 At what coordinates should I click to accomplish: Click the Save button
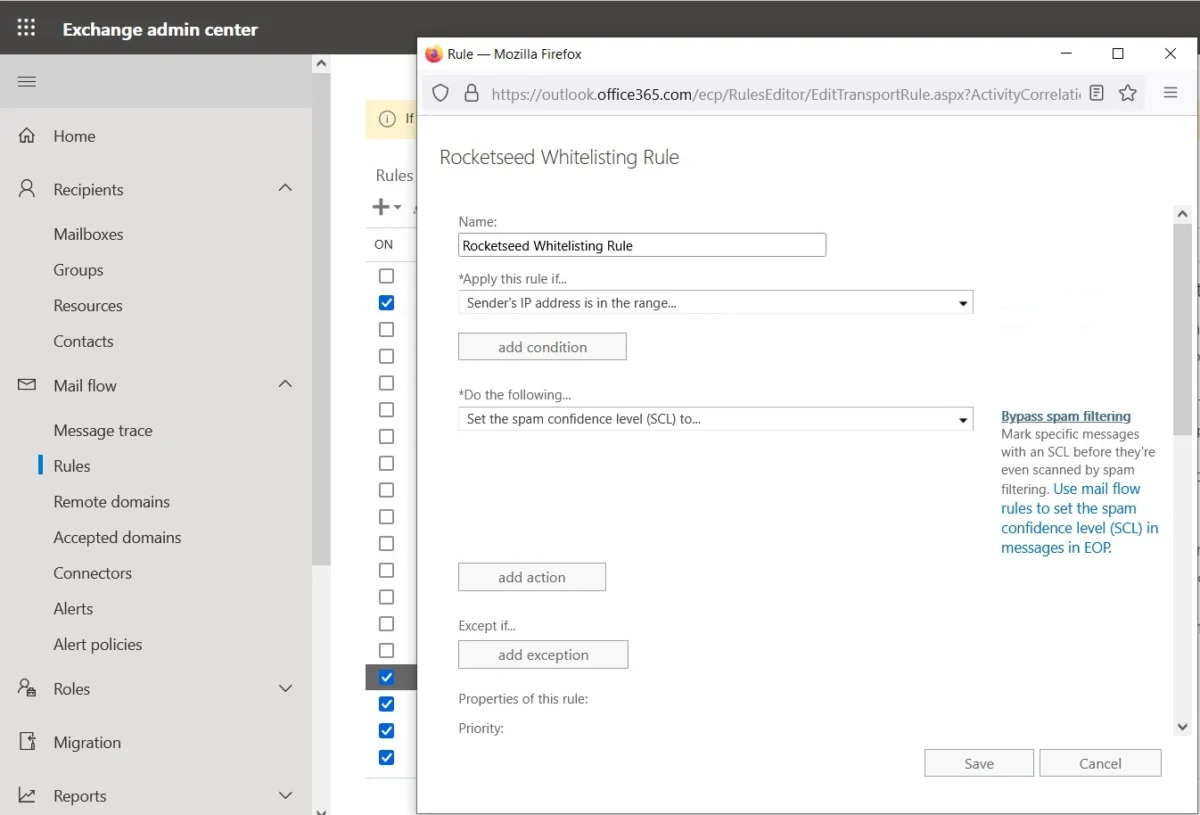978,763
